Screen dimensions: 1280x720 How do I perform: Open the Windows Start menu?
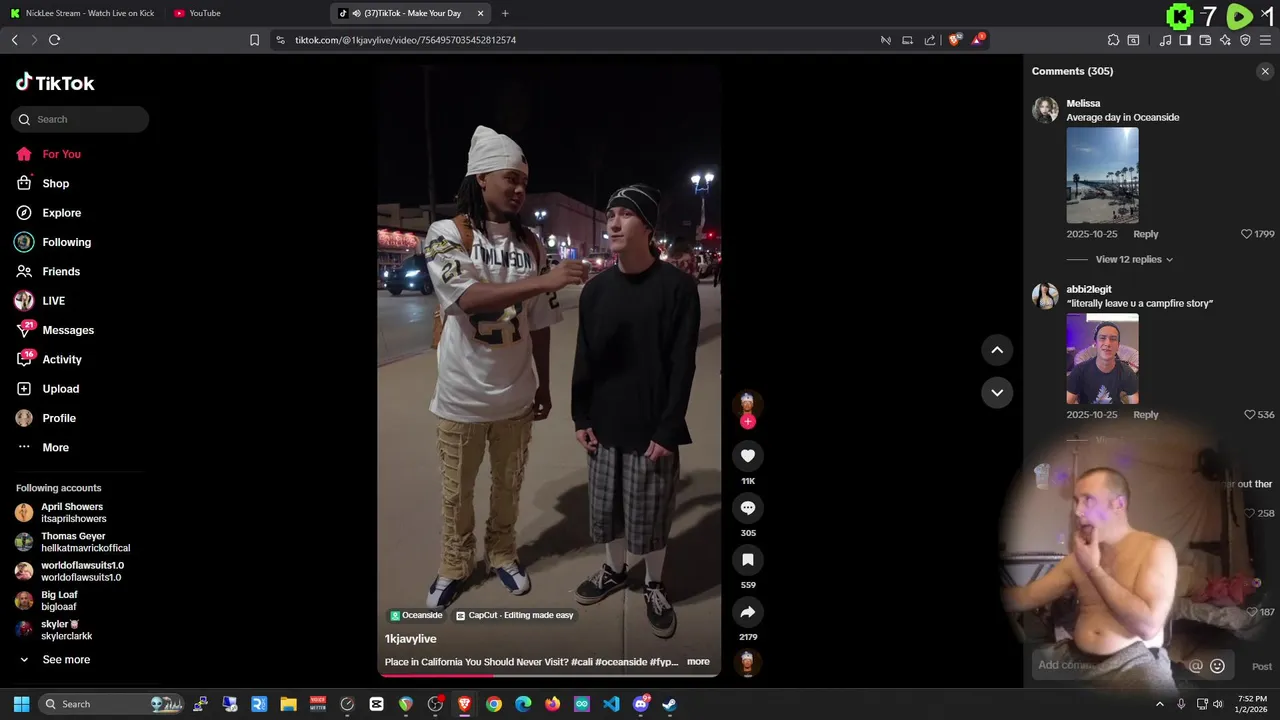(x=21, y=704)
